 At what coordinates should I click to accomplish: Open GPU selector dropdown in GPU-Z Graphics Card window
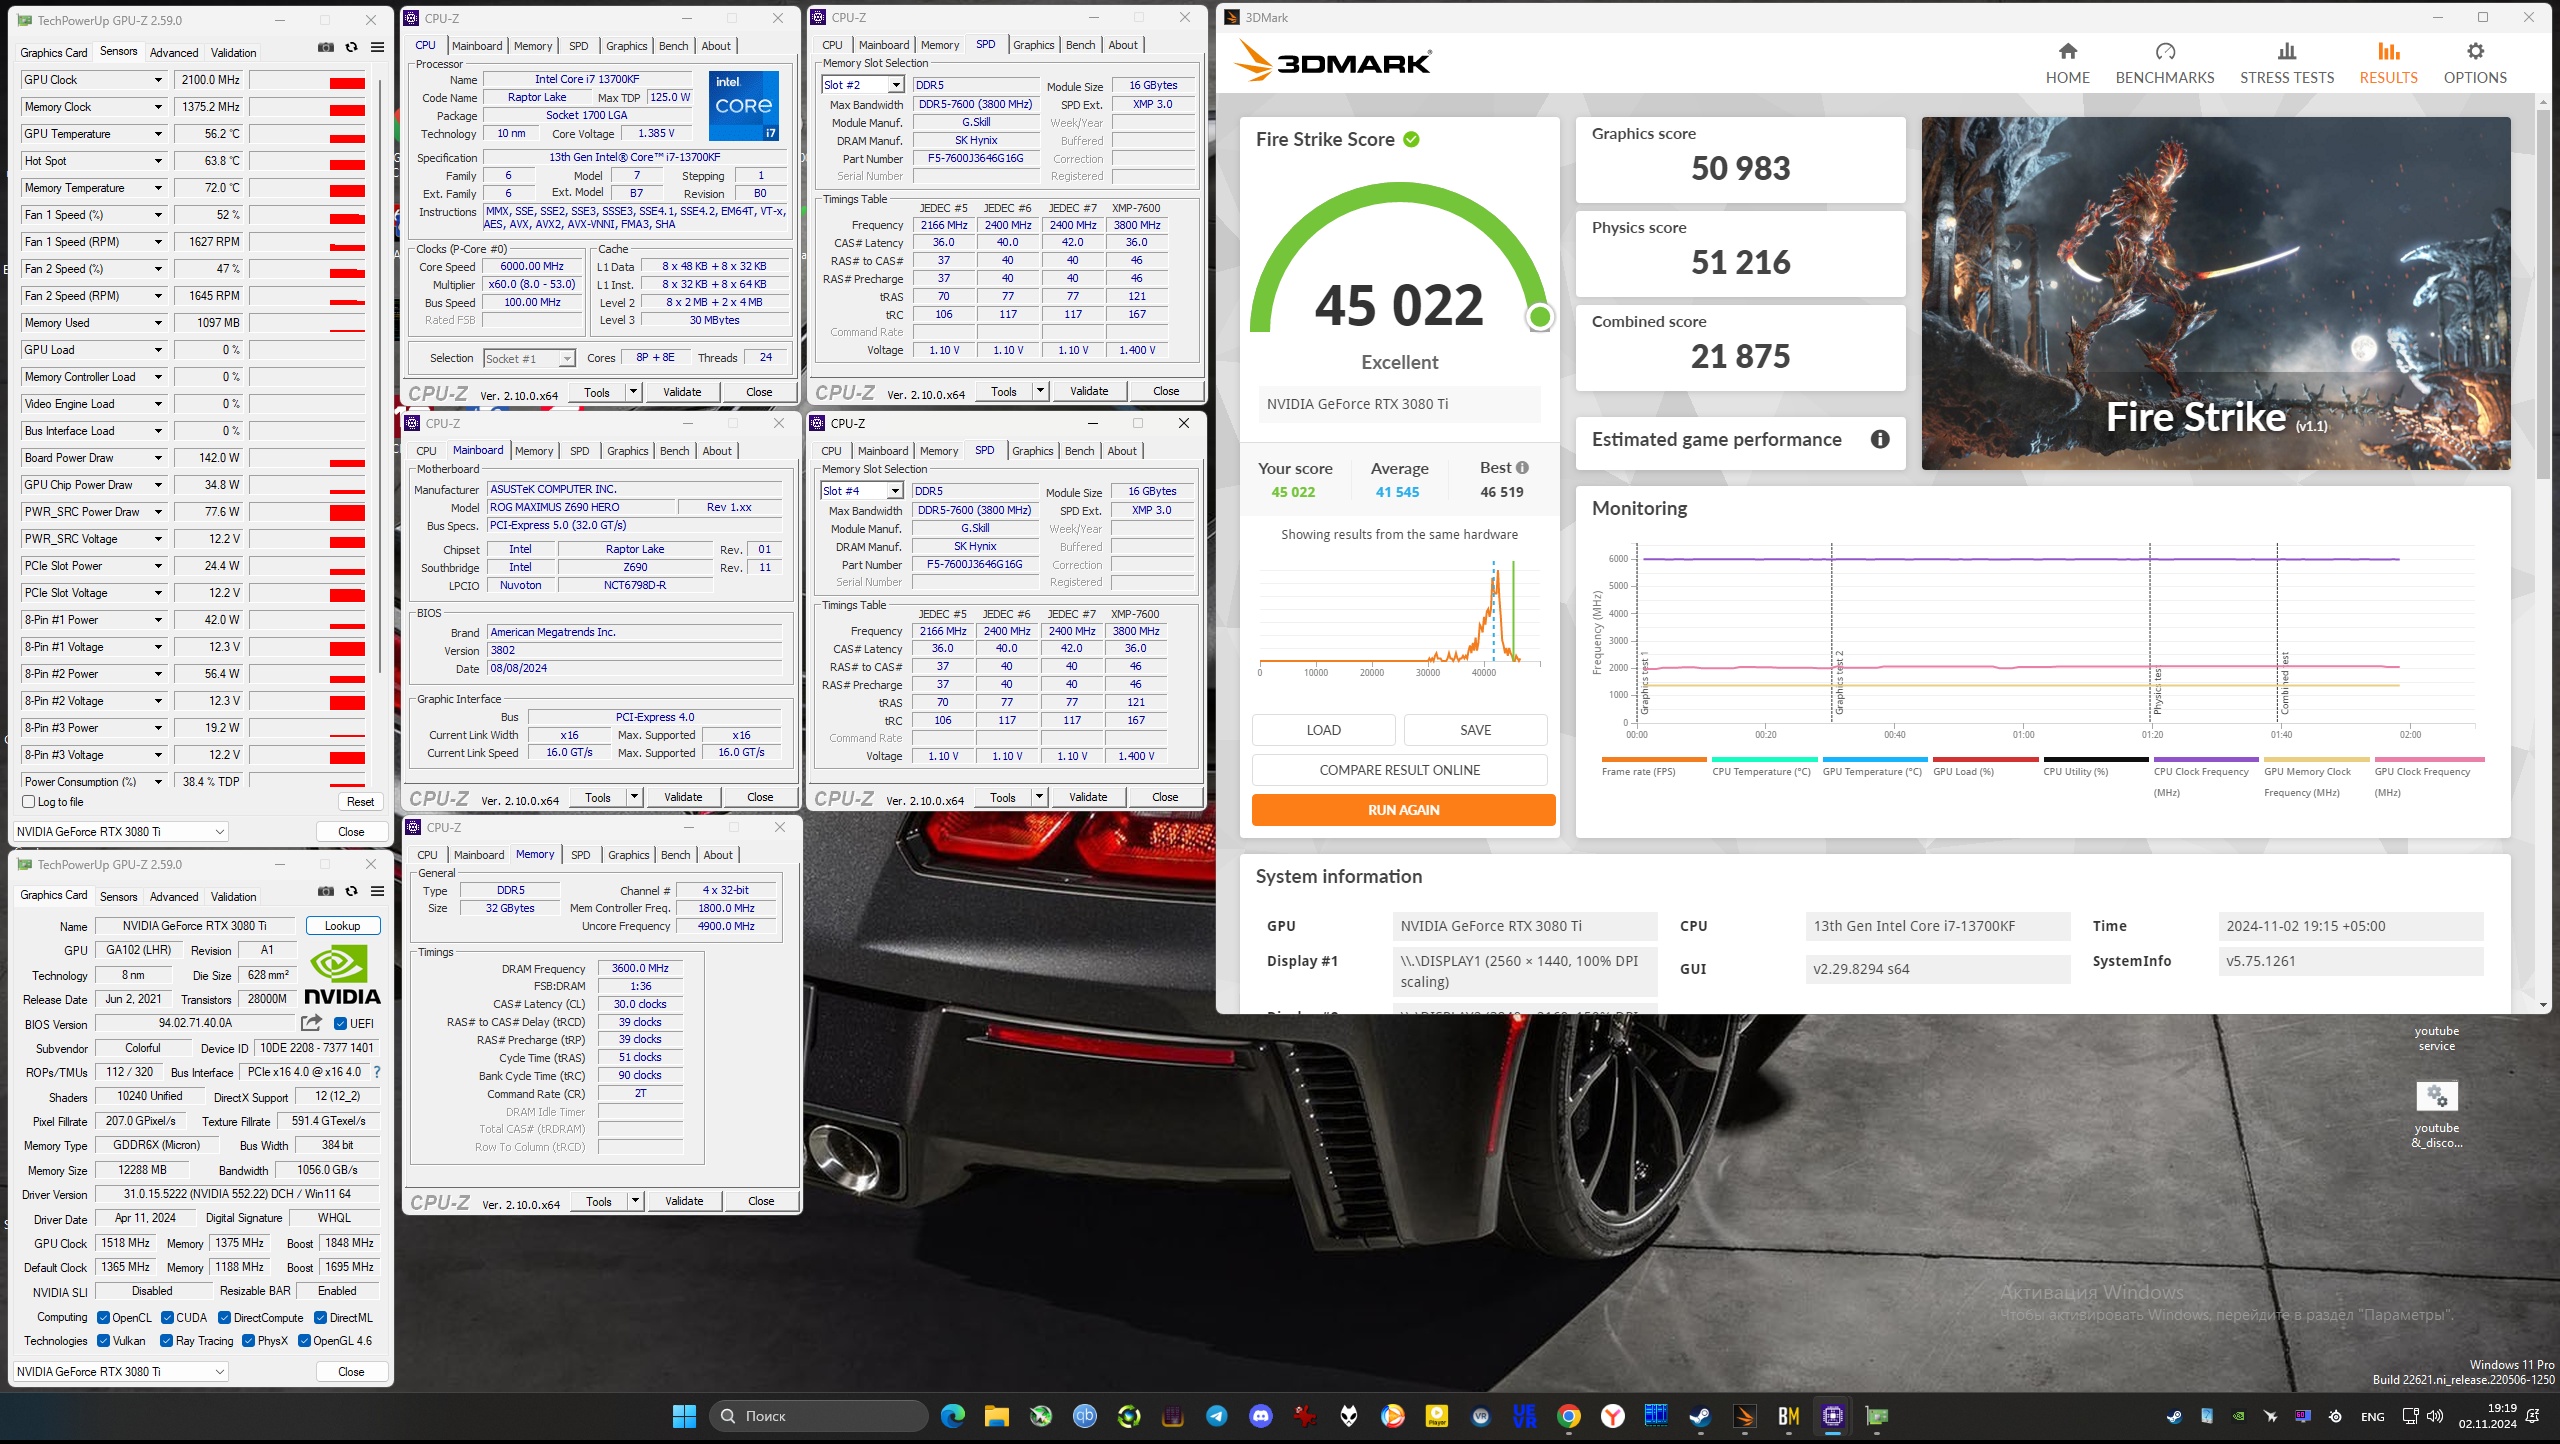(121, 1371)
